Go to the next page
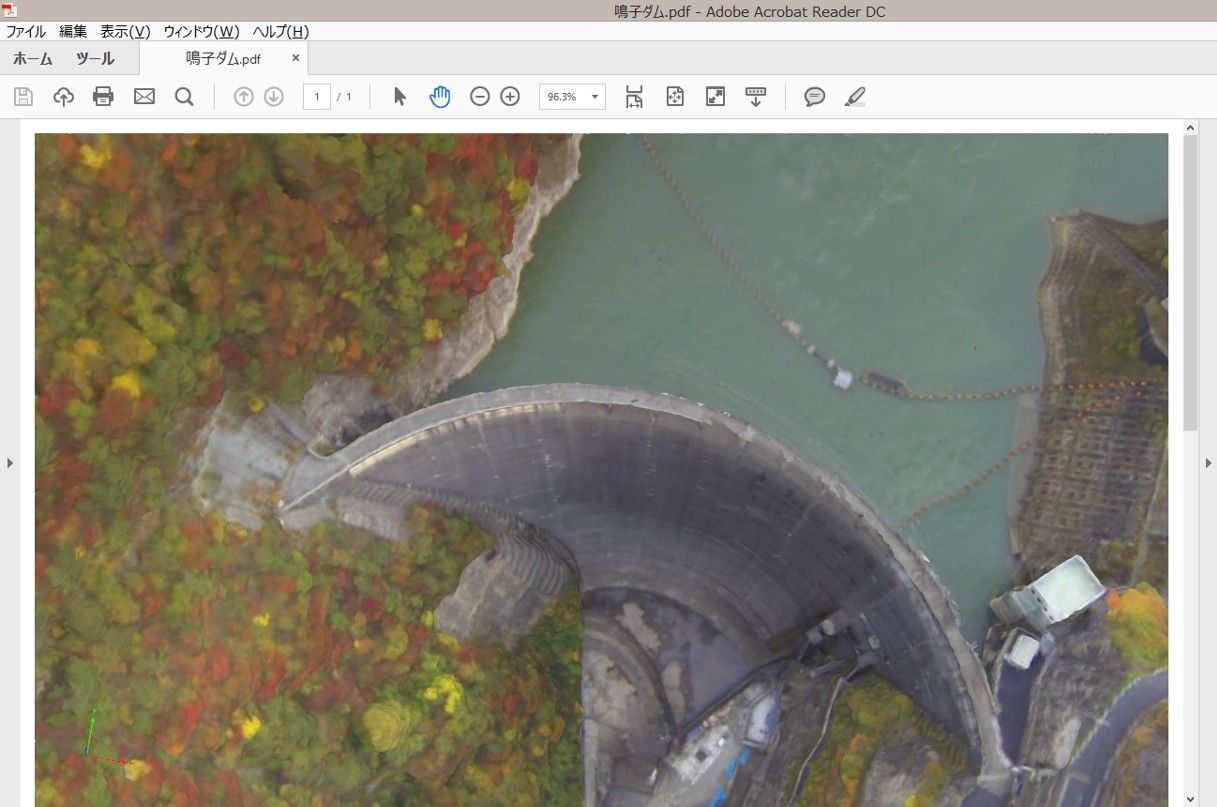Image resolution: width=1217 pixels, height=807 pixels. [274, 97]
